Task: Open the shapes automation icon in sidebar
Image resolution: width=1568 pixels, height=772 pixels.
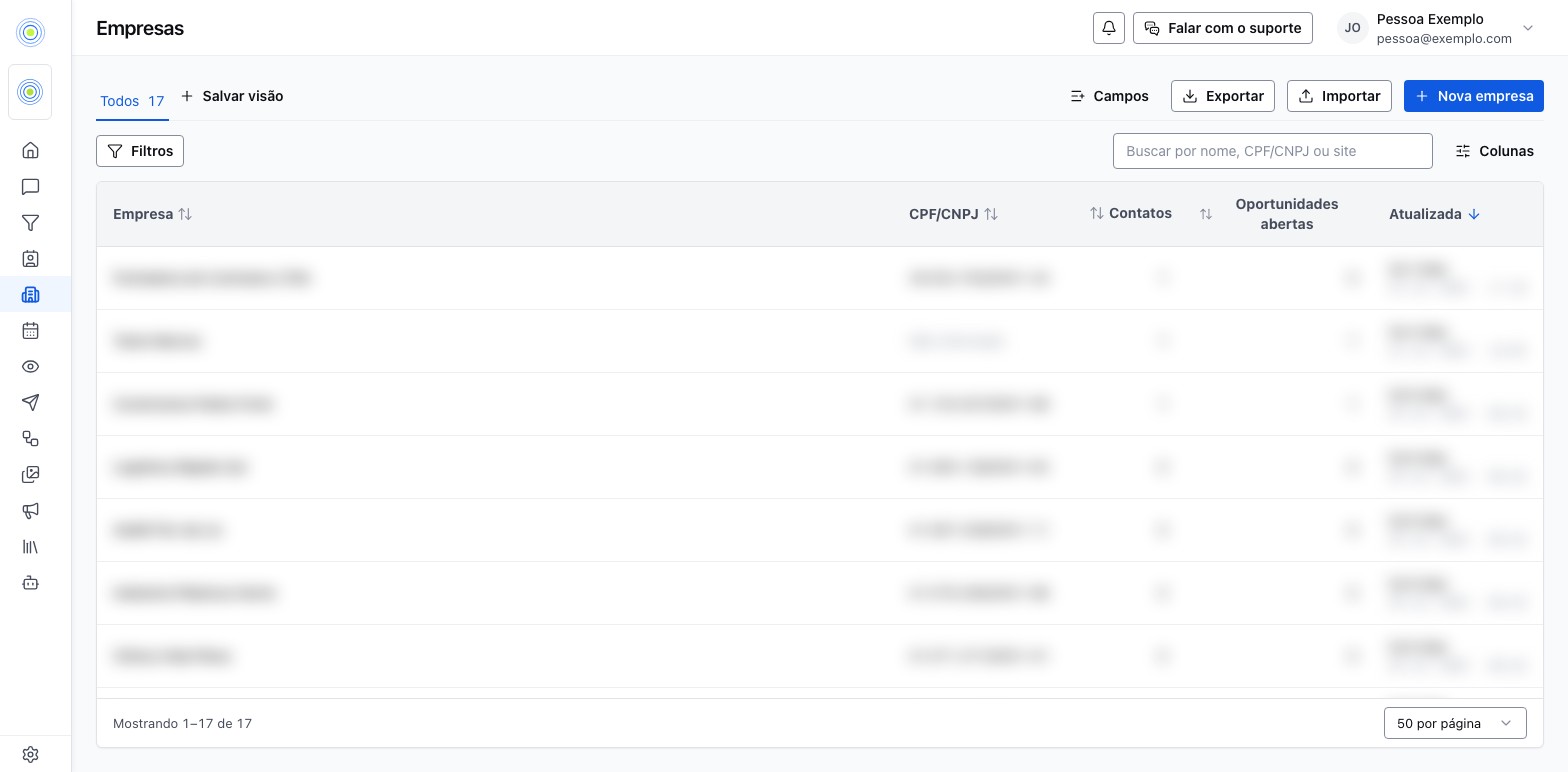Action: click(x=31, y=438)
